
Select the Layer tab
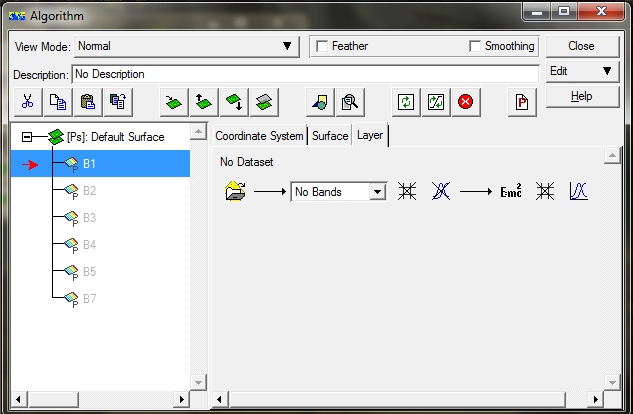point(370,135)
